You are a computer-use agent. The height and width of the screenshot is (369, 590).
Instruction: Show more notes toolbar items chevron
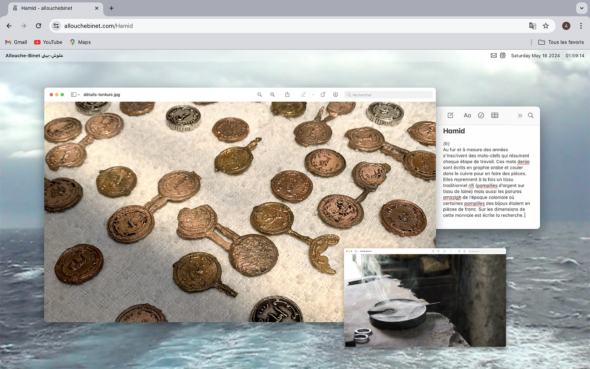[520, 115]
